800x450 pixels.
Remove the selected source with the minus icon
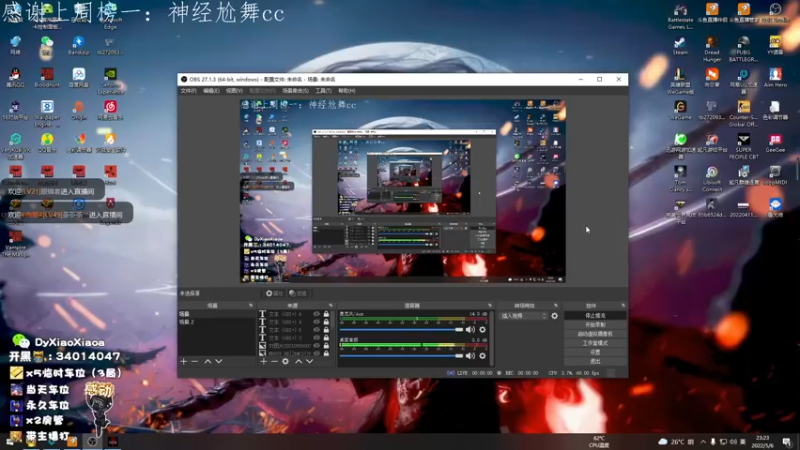point(274,361)
